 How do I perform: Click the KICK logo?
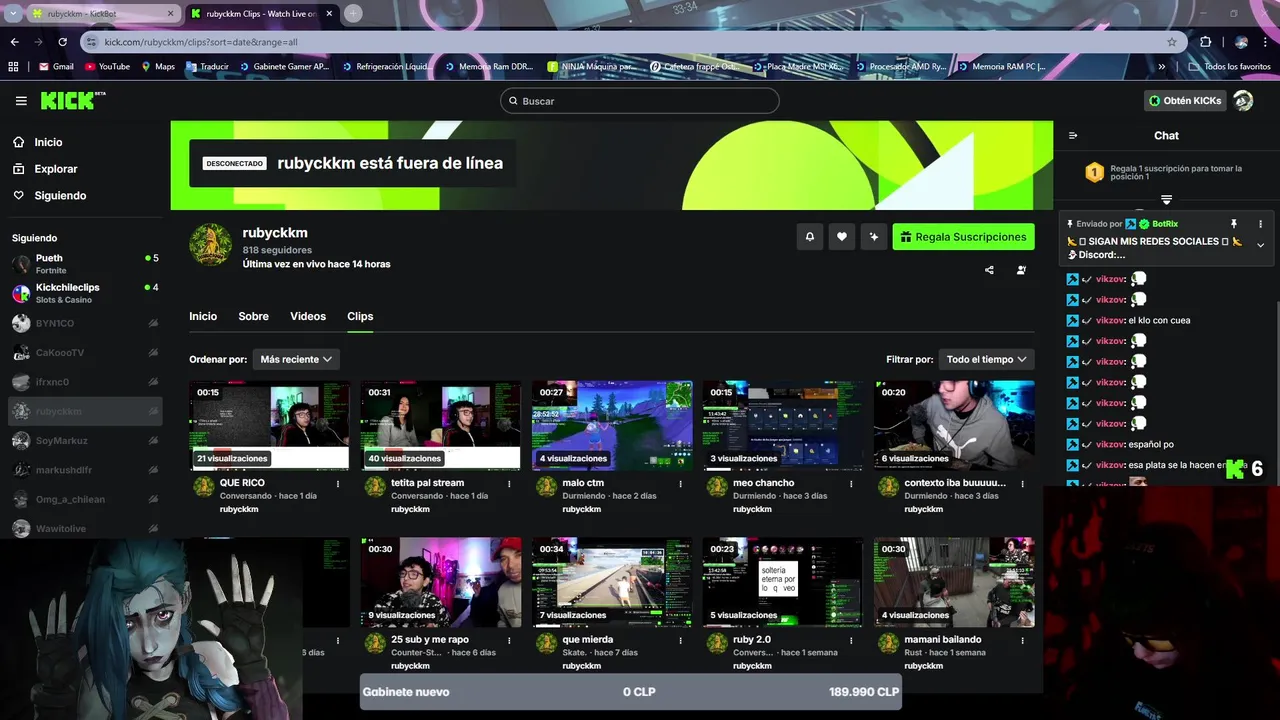[72, 100]
